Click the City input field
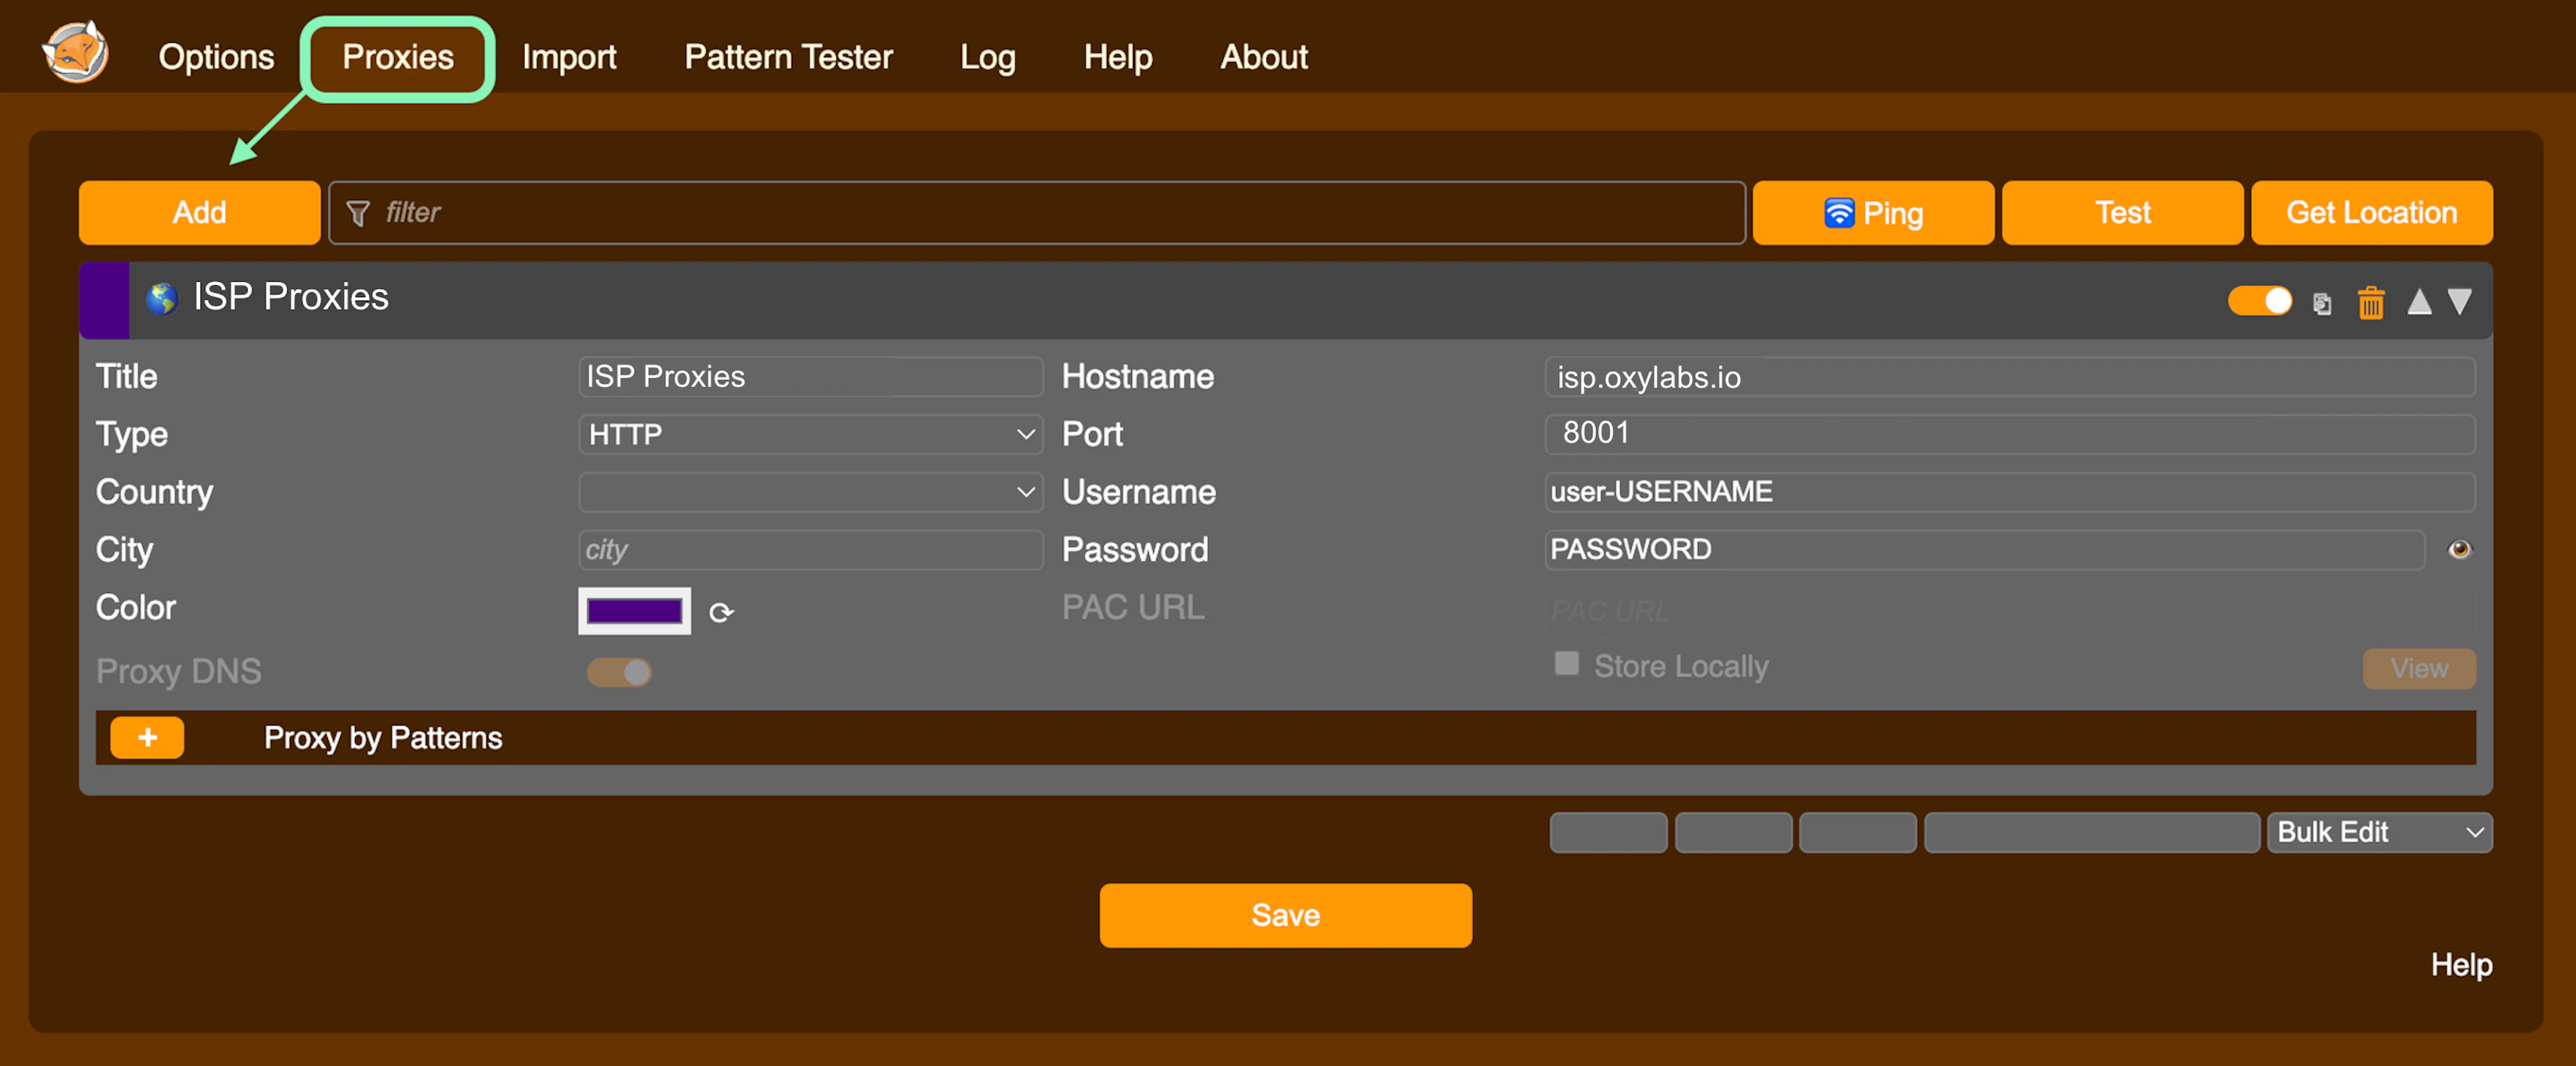 point(810,550)
